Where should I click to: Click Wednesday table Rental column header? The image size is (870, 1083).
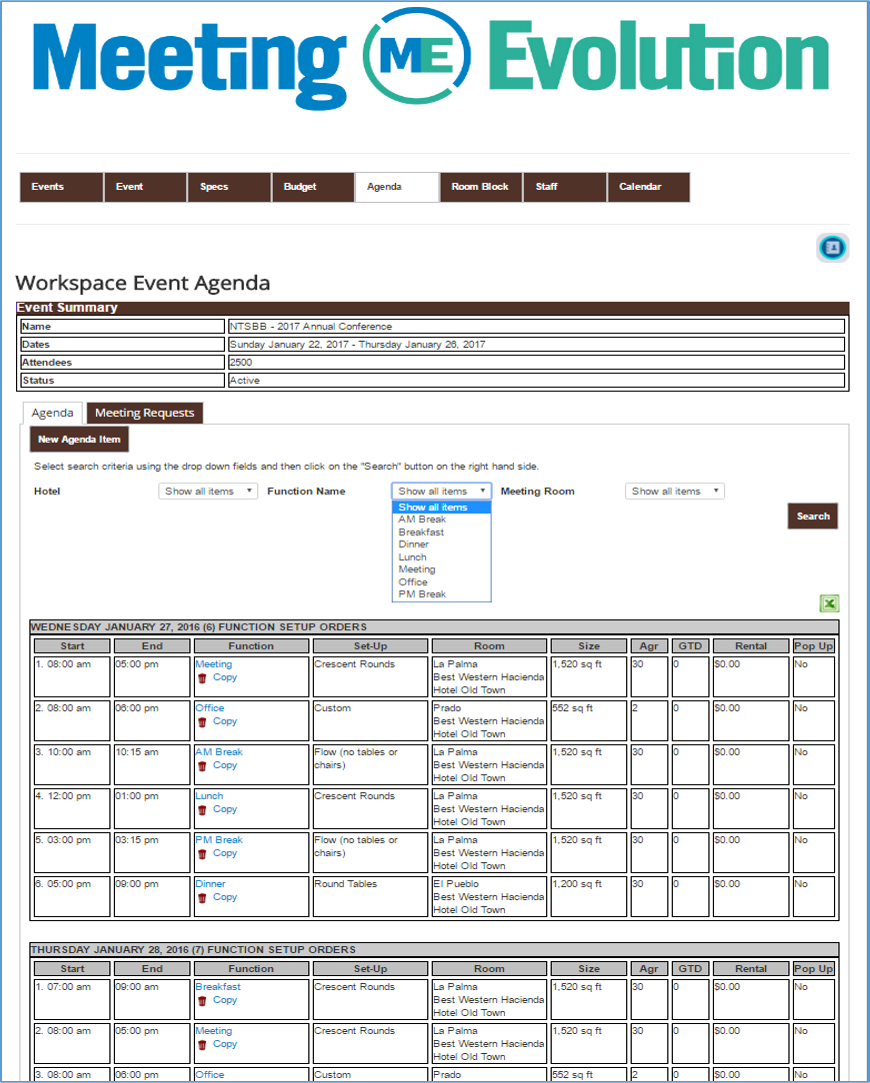[751, 646]
